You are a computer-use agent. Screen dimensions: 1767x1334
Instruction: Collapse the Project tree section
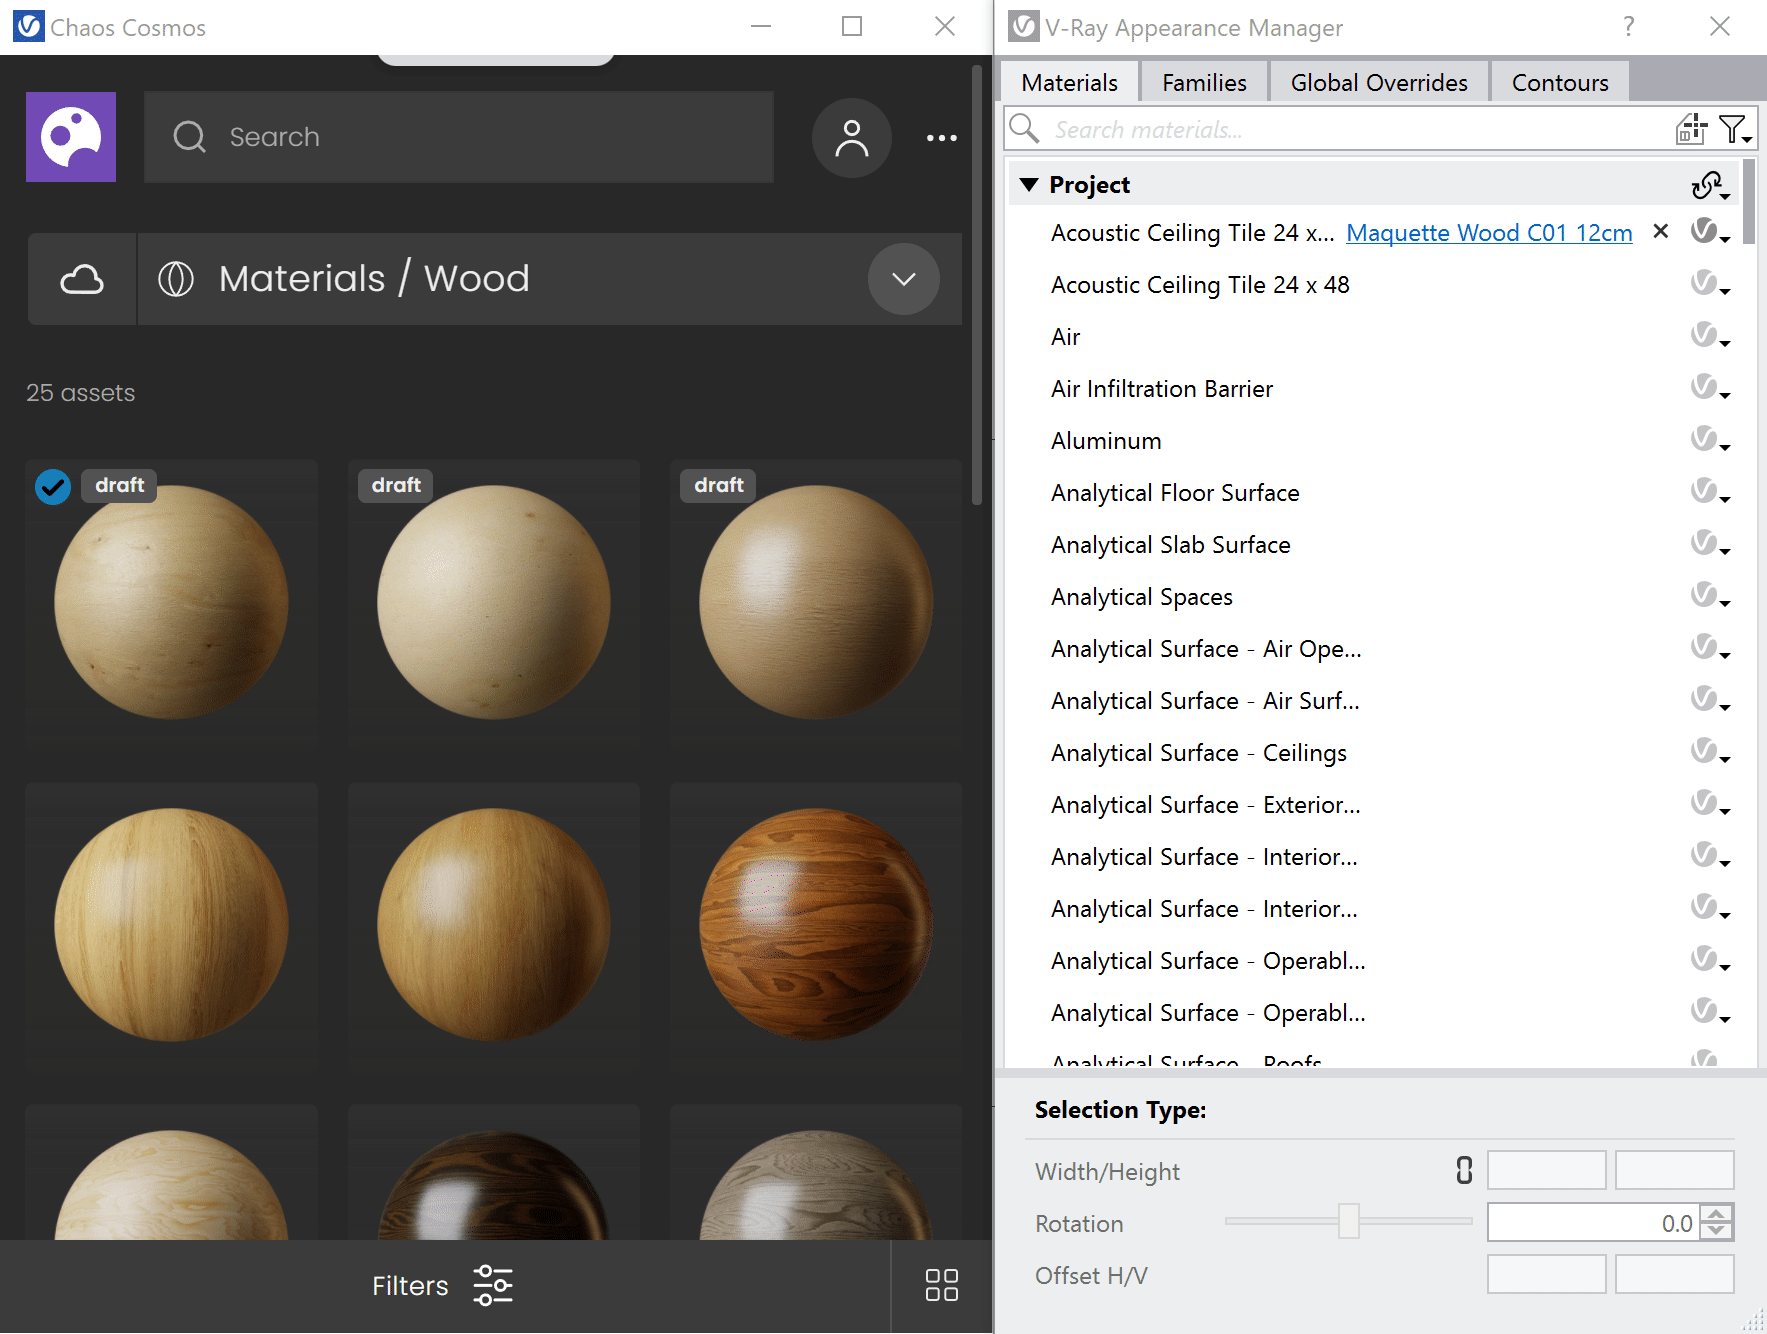pyautogui.click(x=1029, y=185)
